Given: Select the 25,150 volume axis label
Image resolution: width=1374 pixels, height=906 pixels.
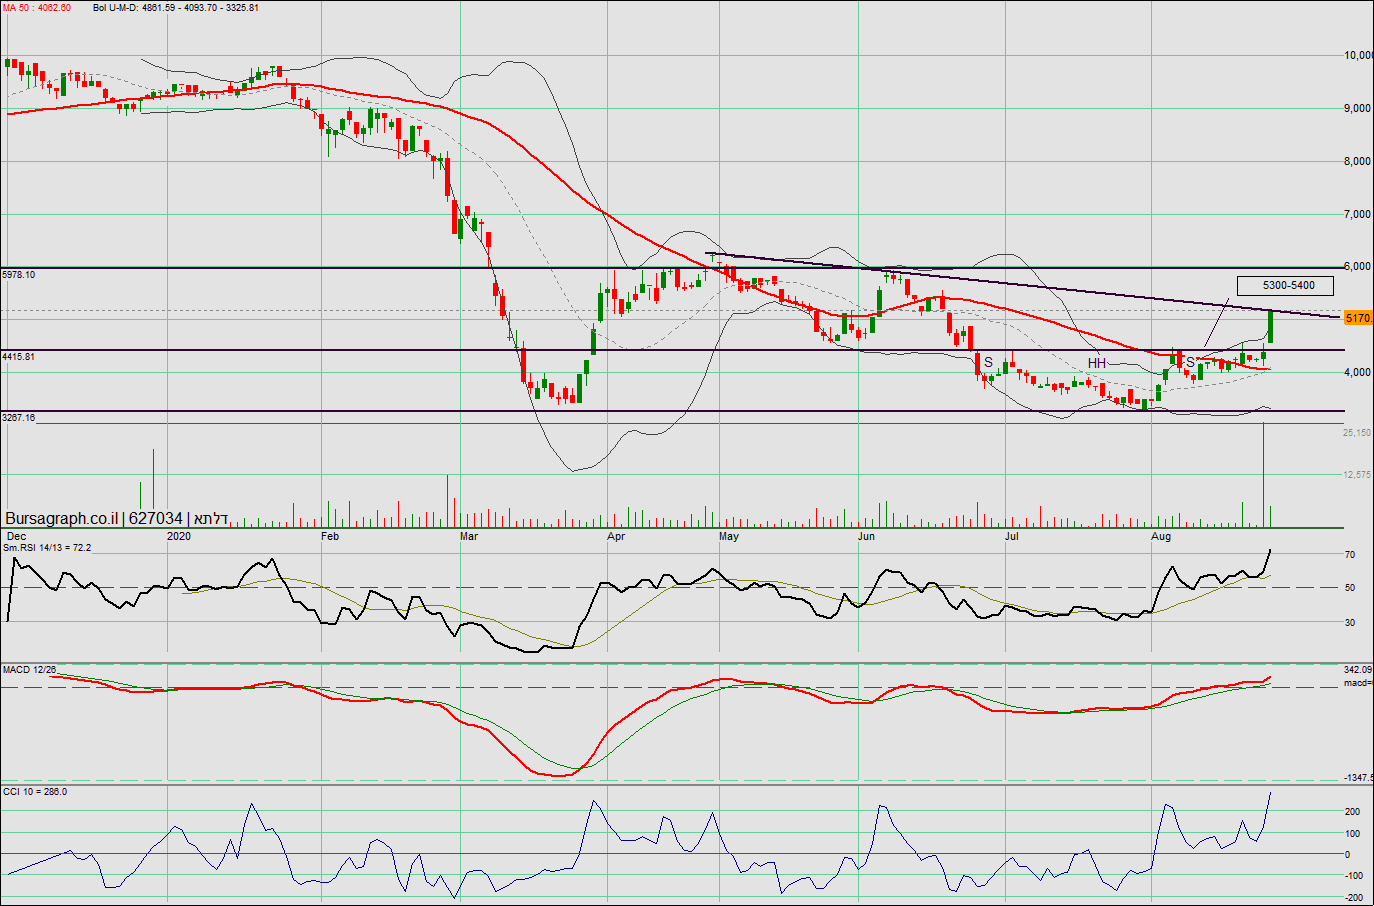Looking at the screenshot, I should [x=1357, y=433].
